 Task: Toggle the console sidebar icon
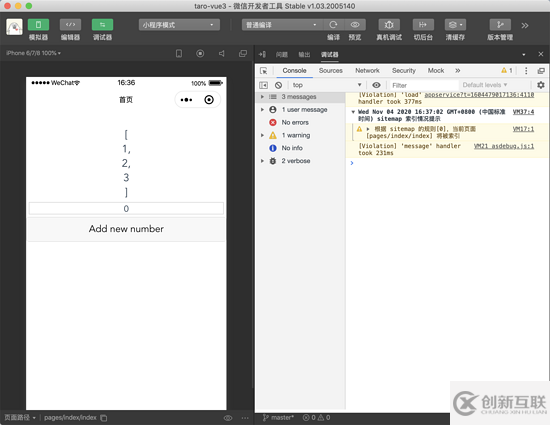(263, 85)
